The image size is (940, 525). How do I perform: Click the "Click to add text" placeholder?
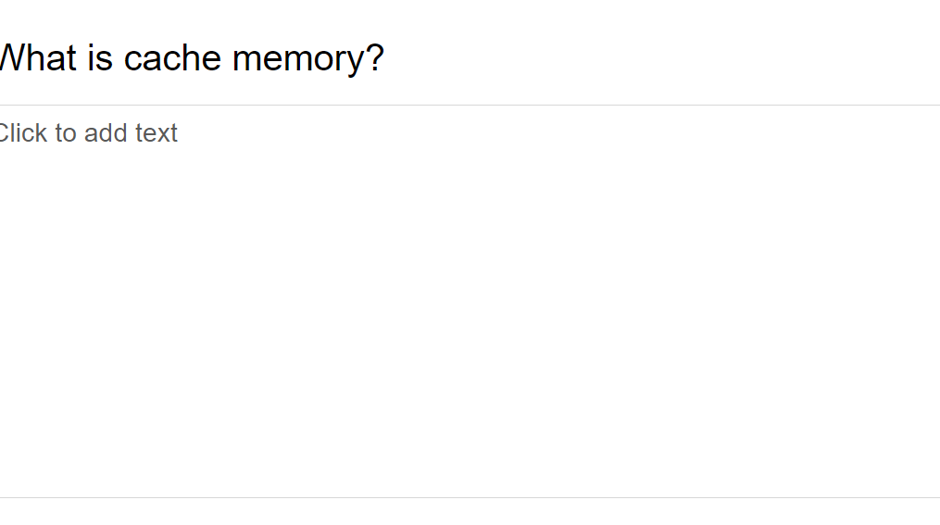[88, 133]
